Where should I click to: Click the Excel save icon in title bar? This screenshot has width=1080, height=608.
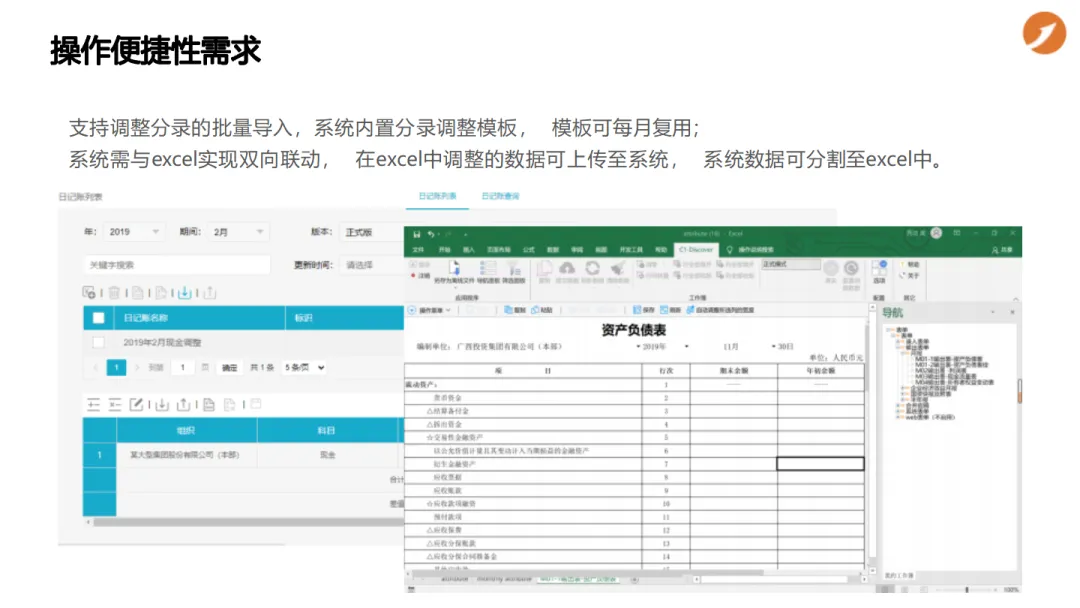[x=416, y=234]
